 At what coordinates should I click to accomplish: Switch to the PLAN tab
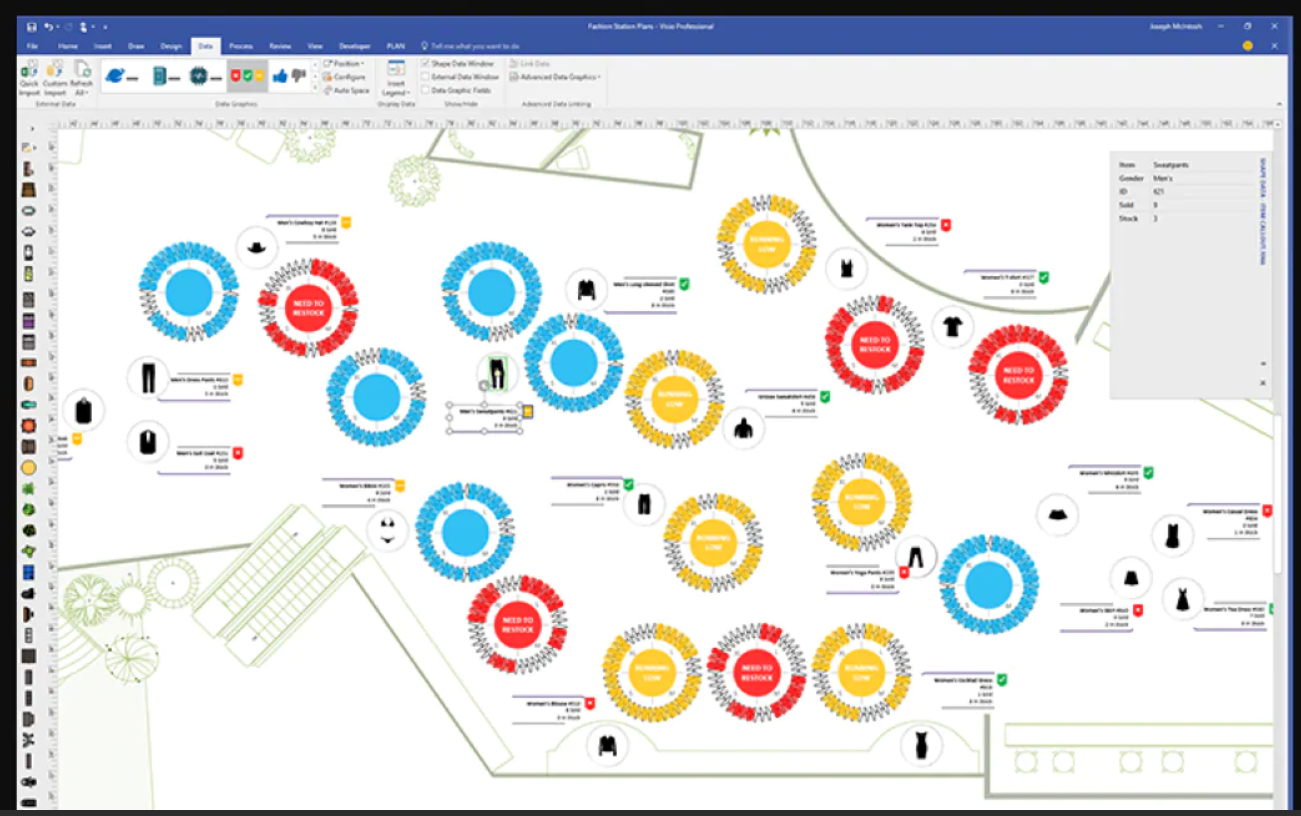coord(396,46)
